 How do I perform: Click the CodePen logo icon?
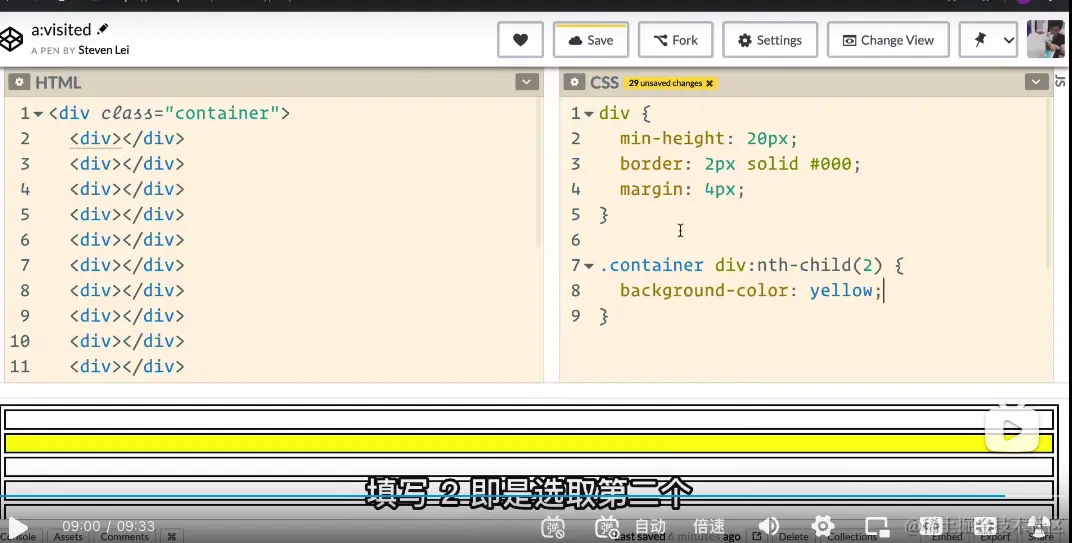point(11,39)
